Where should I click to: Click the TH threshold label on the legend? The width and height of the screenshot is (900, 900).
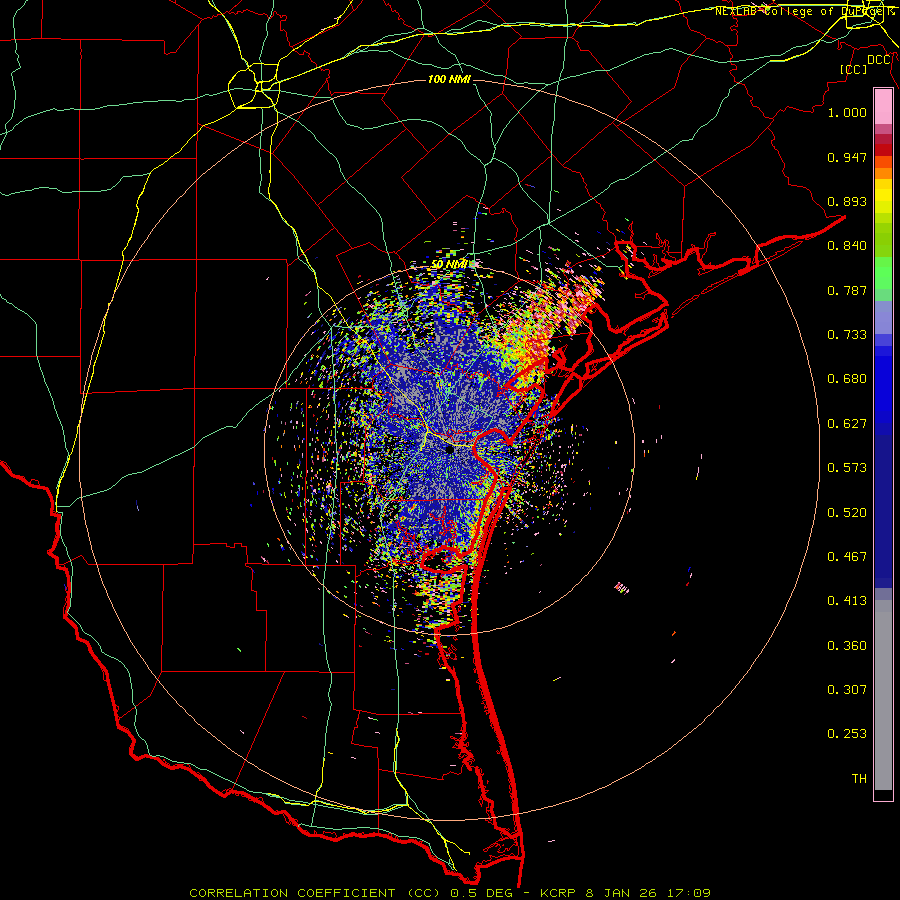(859, 779)
